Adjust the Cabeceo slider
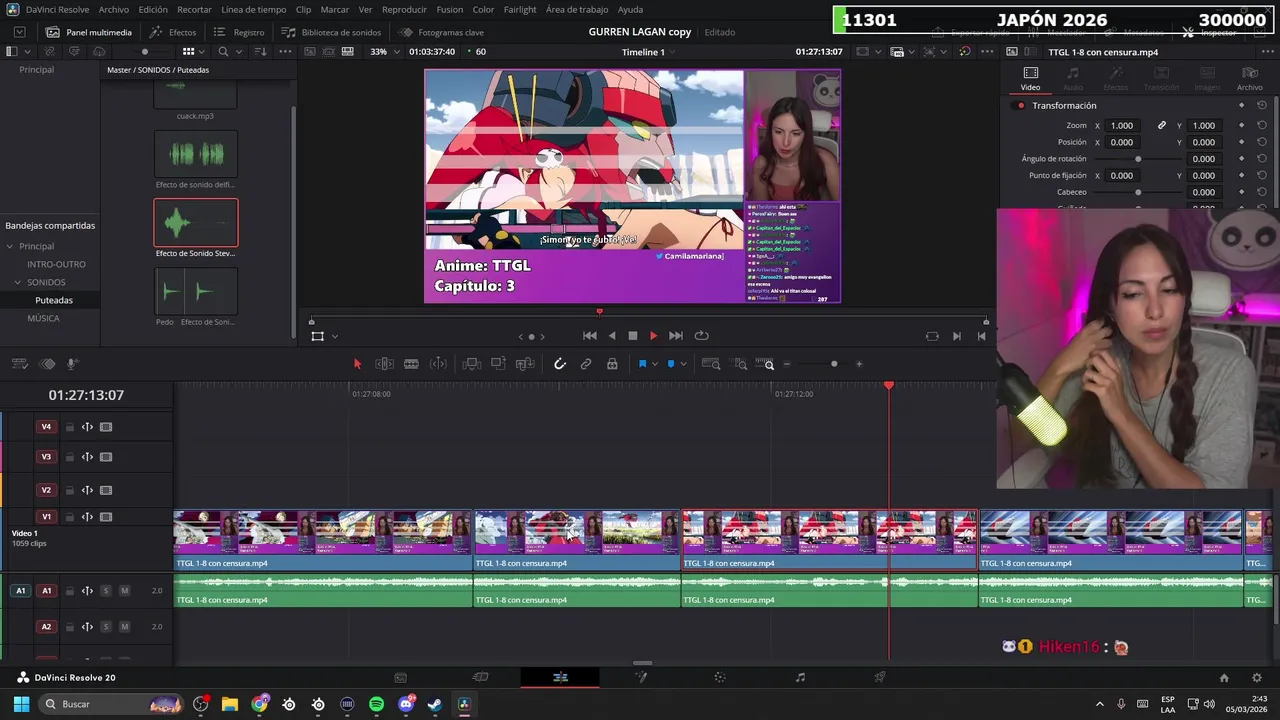Viewport: 1280px width, 720px height. coord(1137,192)
